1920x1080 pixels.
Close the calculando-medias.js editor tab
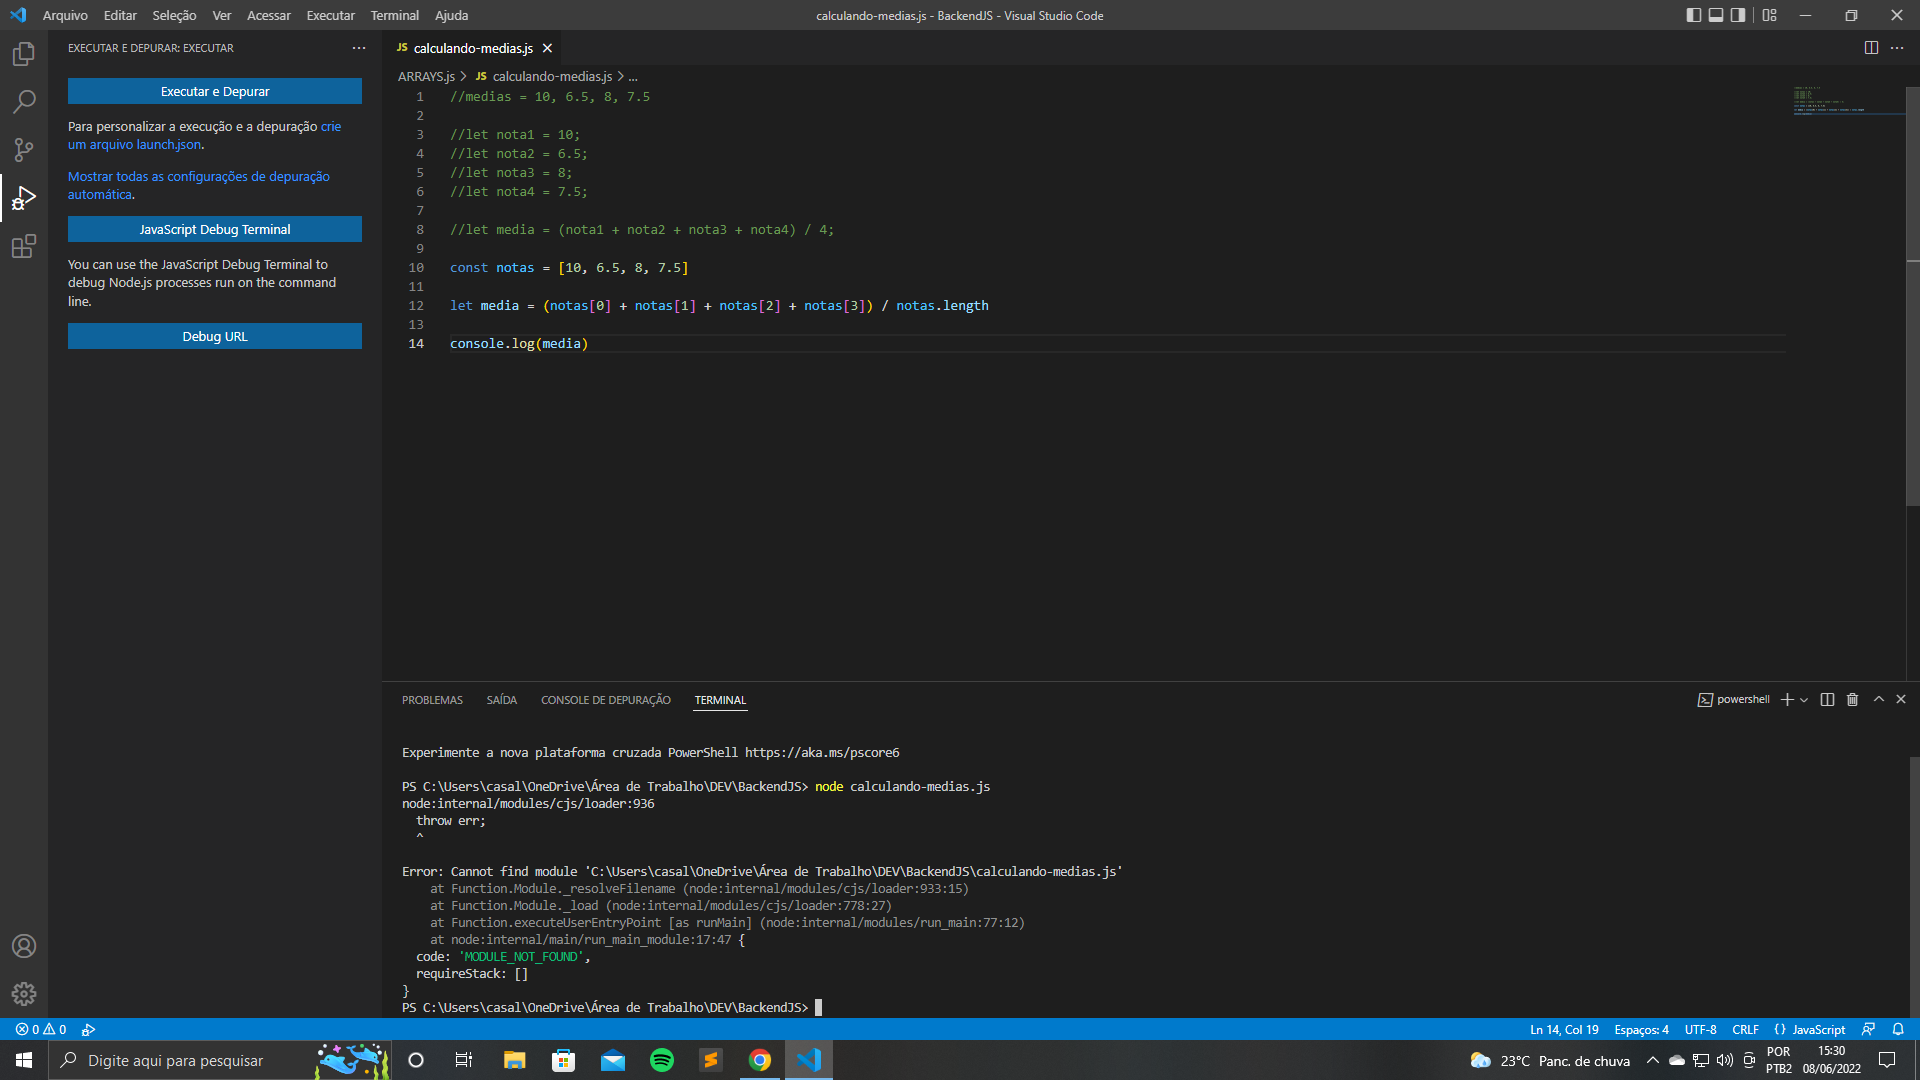547,48
